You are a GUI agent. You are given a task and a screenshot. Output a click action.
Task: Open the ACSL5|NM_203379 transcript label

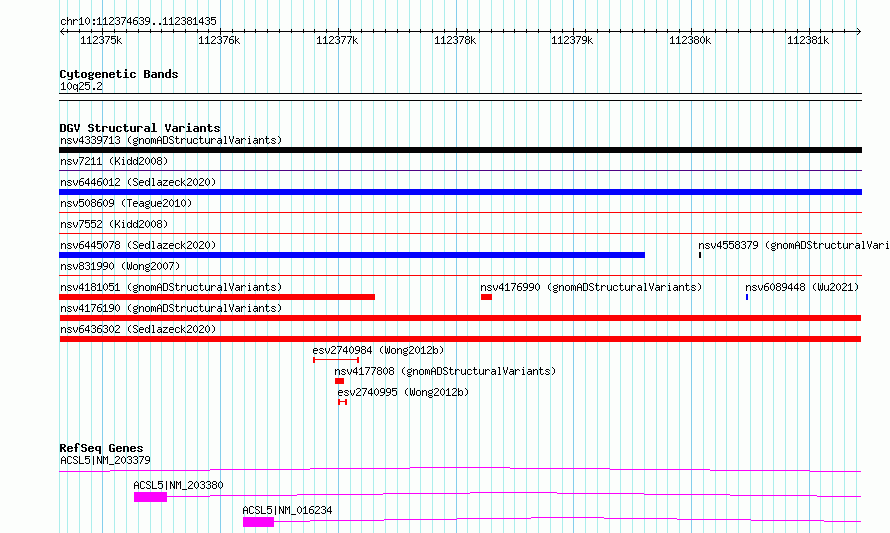point(105,460)
